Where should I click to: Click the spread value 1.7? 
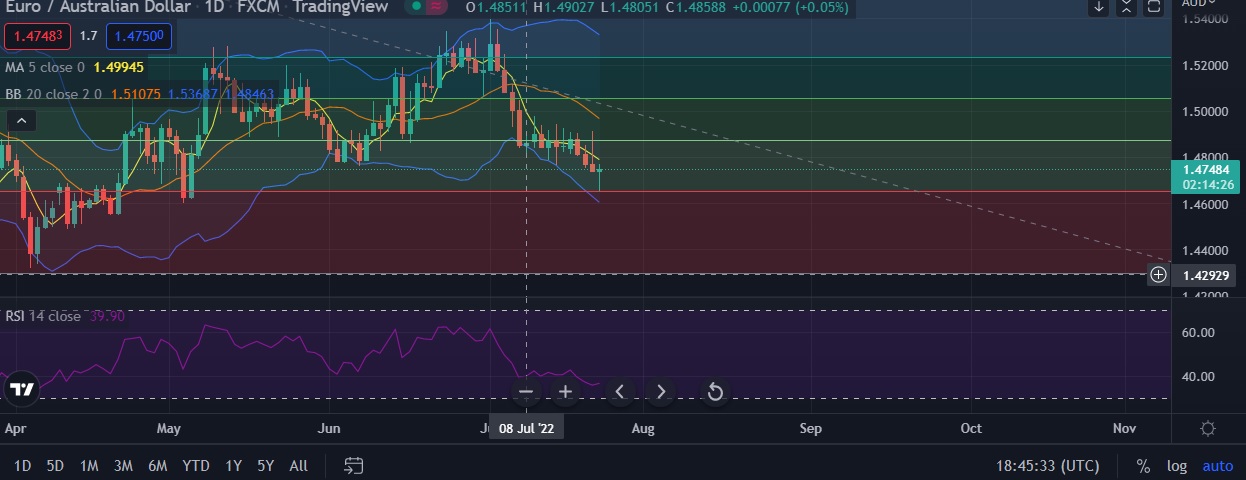[89, 38]
